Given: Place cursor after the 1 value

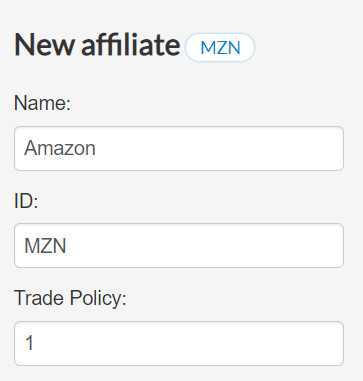Looking at the screenshot, I should [35, 343].
